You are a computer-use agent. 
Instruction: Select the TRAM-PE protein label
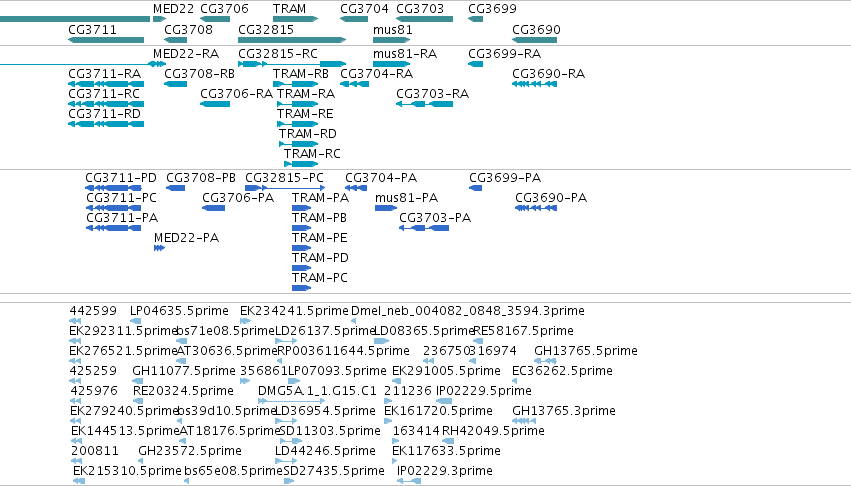[320, 238]
